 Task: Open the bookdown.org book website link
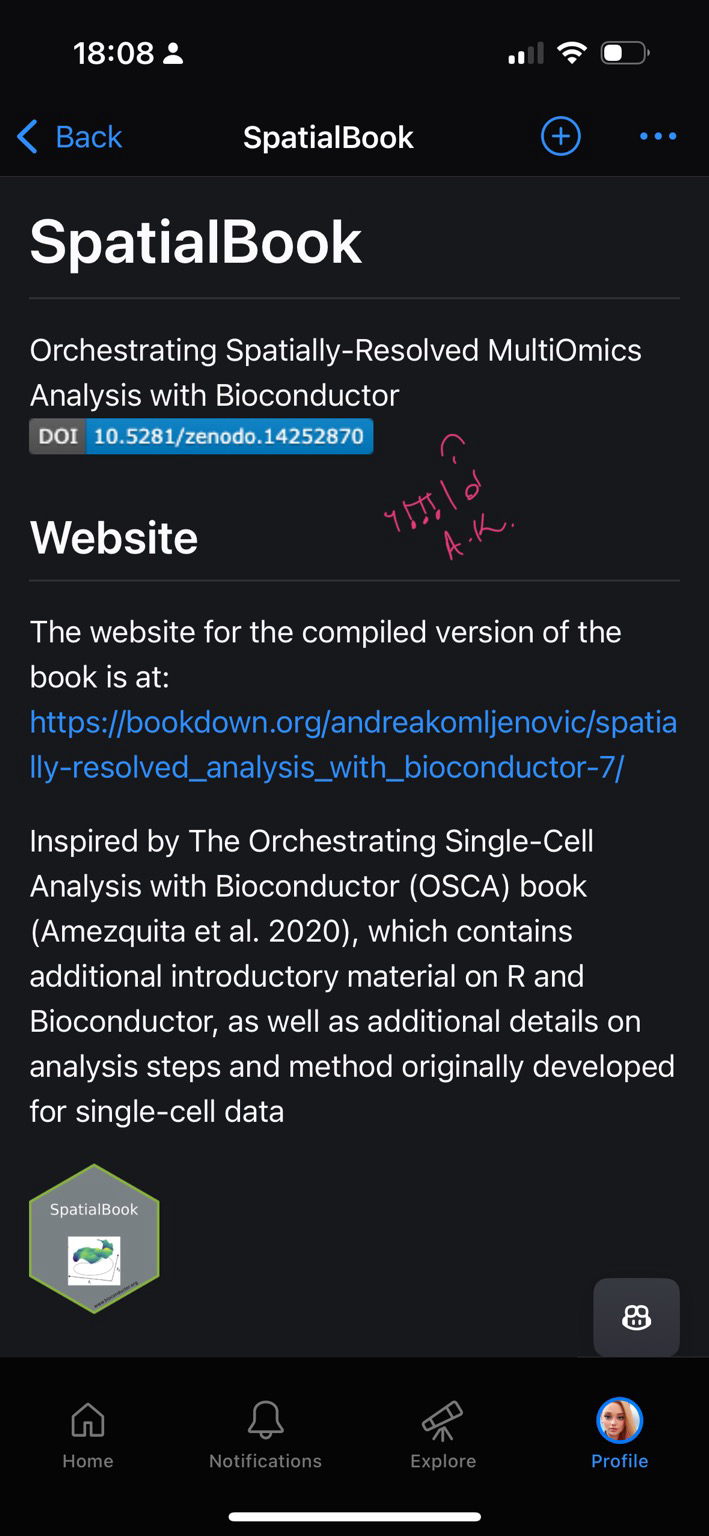[x=353, y=745]
